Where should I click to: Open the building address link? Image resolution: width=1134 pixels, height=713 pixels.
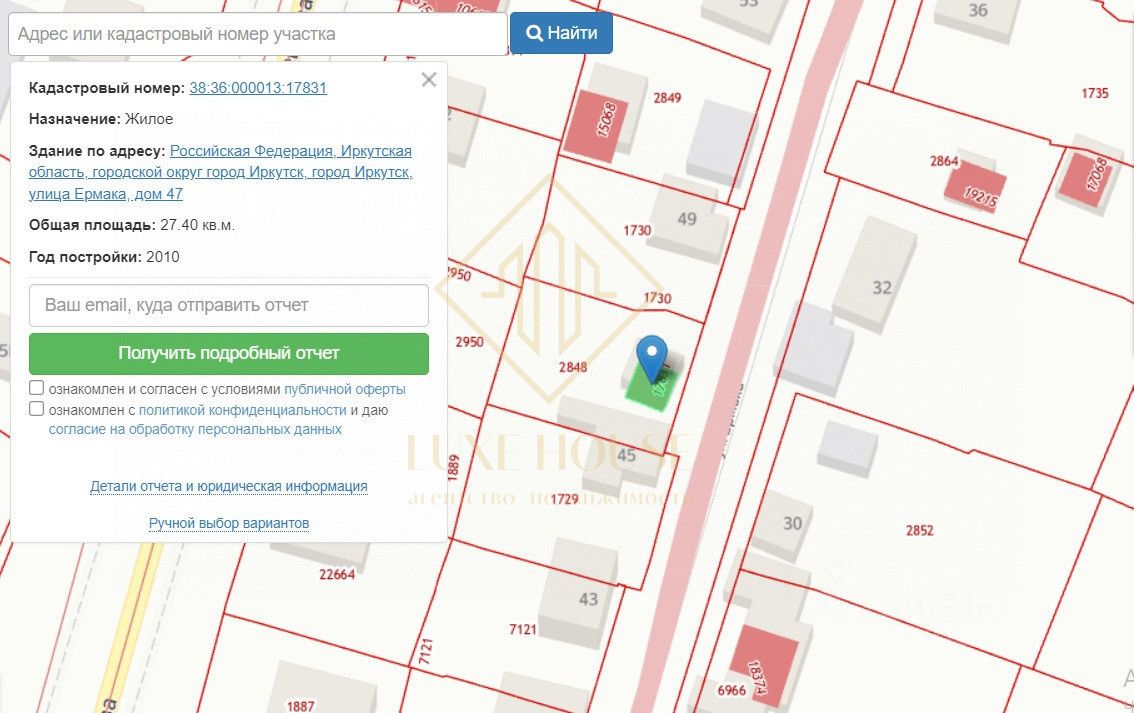point(291,172)
